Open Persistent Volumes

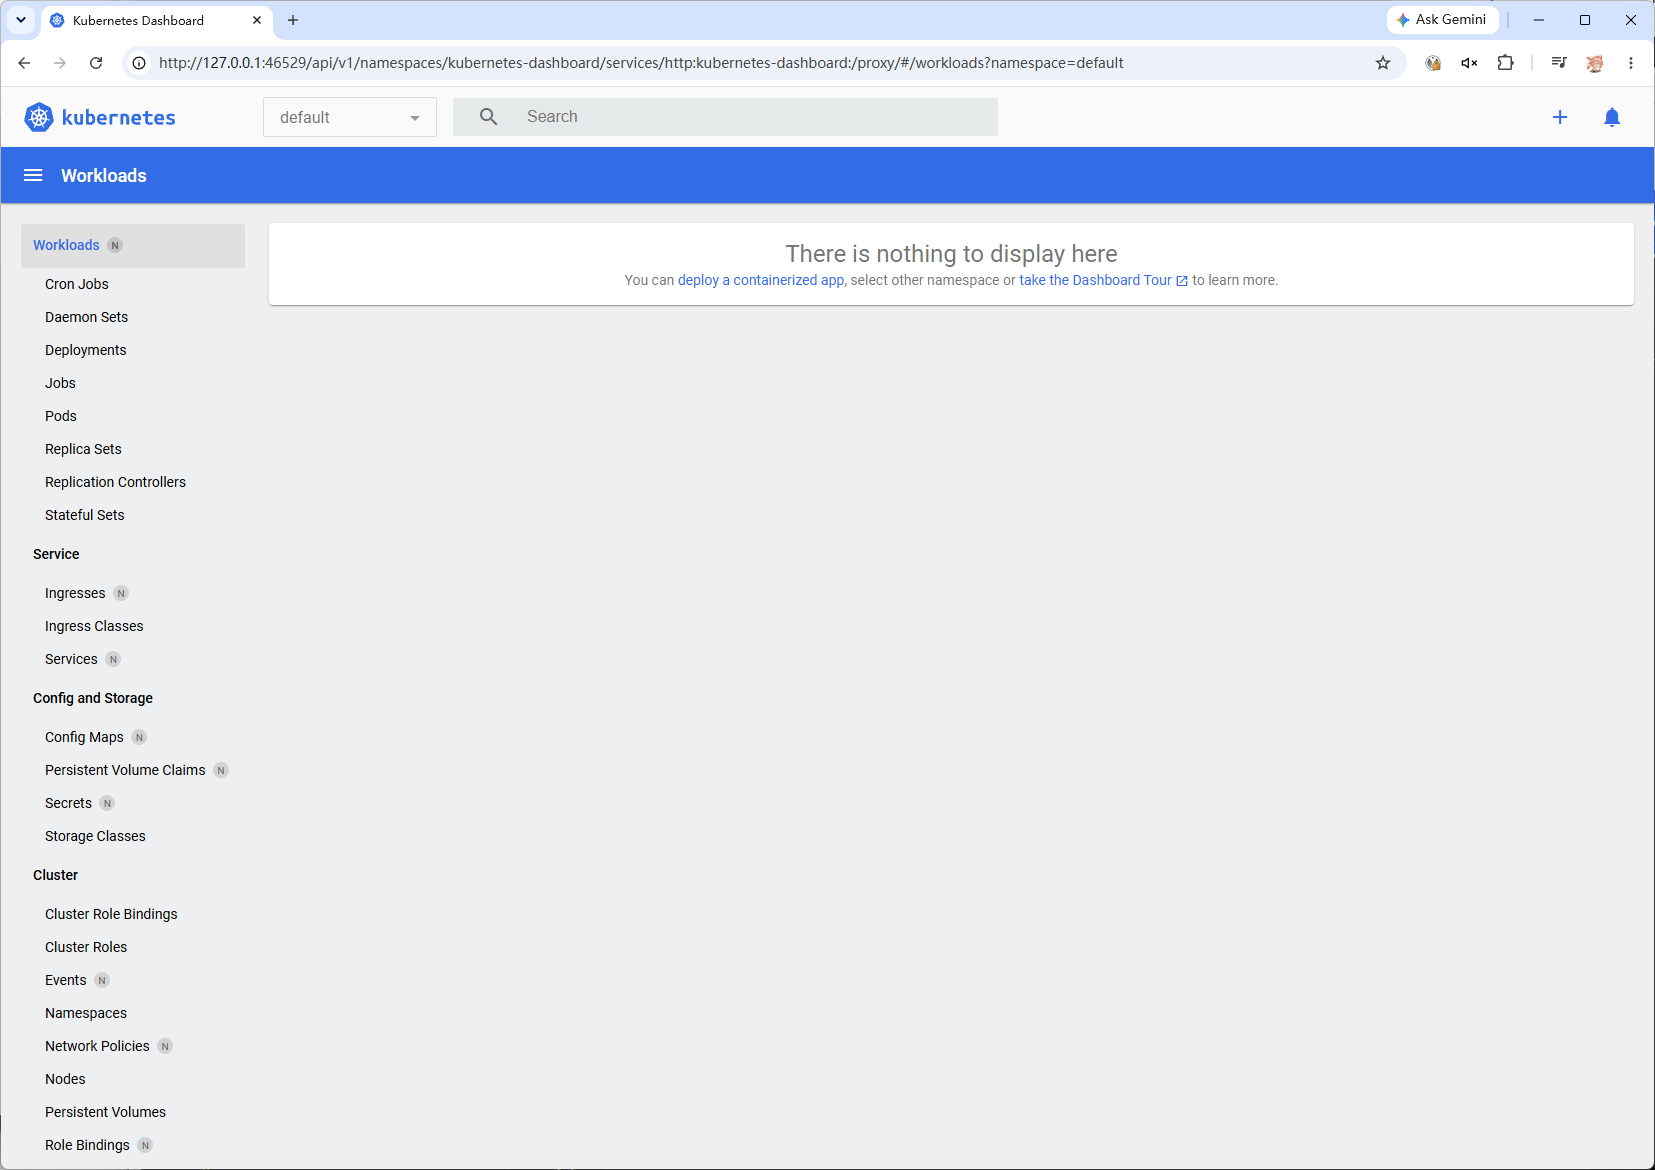click(x=105, y=1112)
